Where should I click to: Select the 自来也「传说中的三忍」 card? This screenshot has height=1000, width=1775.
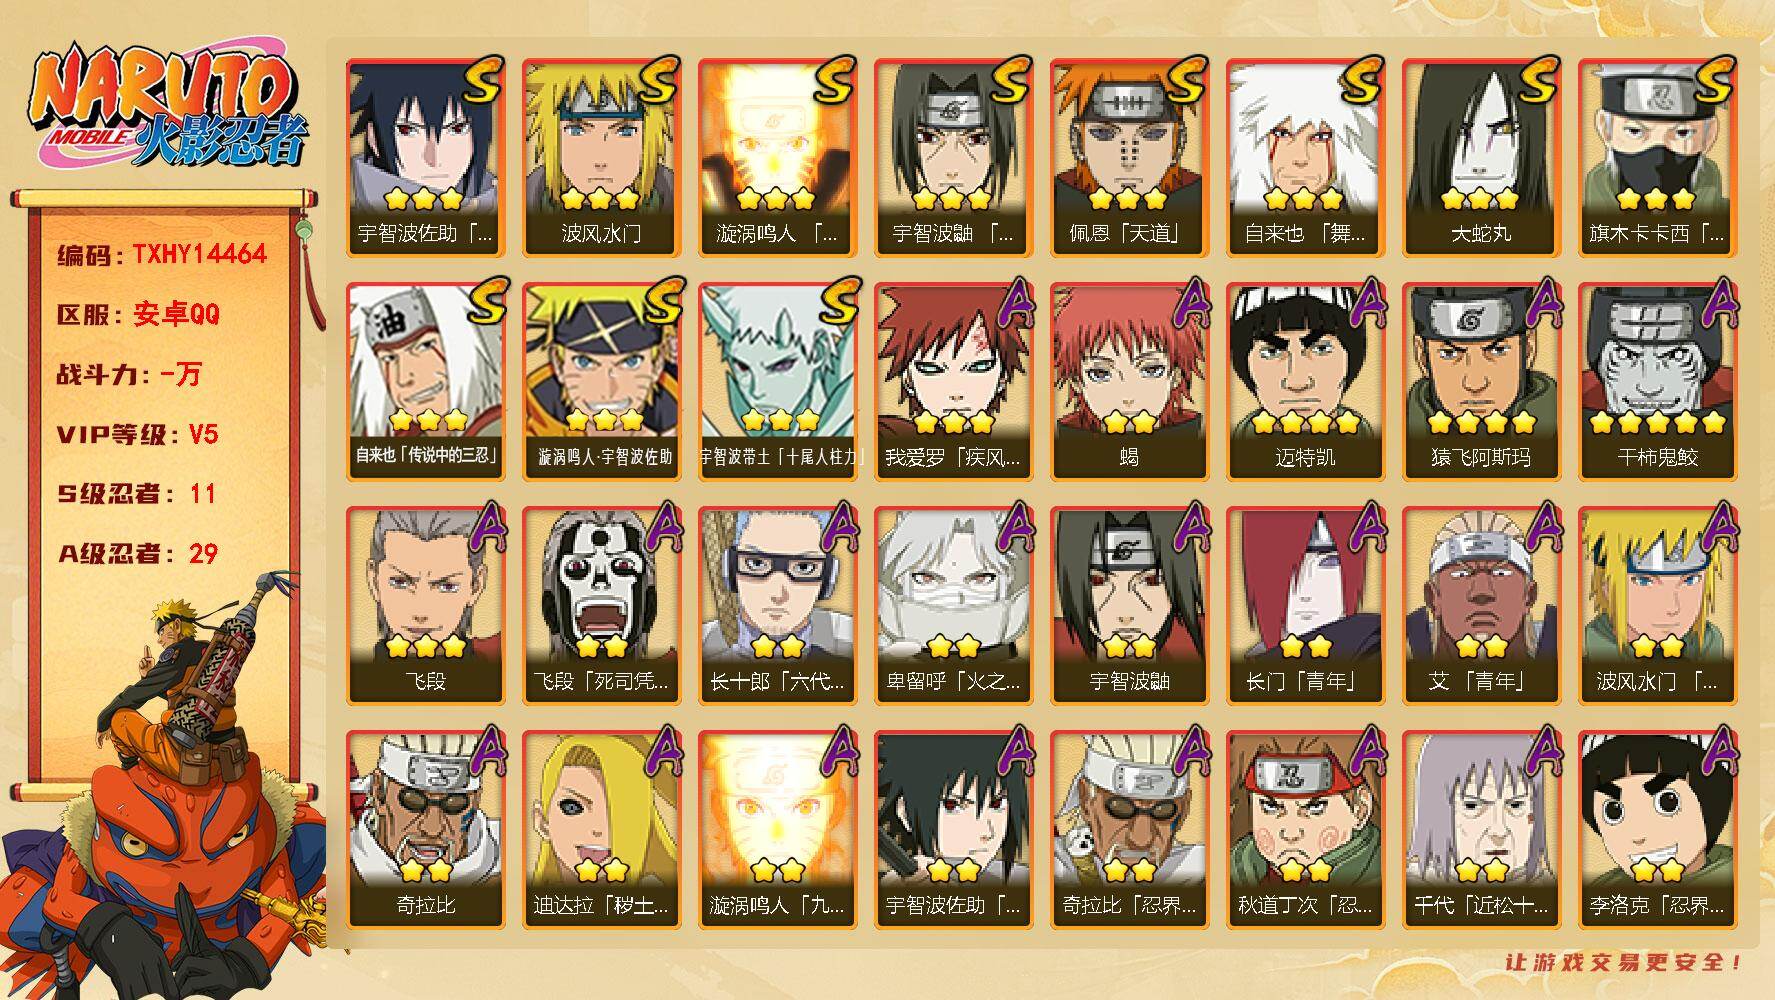click(x=425, y=381)
